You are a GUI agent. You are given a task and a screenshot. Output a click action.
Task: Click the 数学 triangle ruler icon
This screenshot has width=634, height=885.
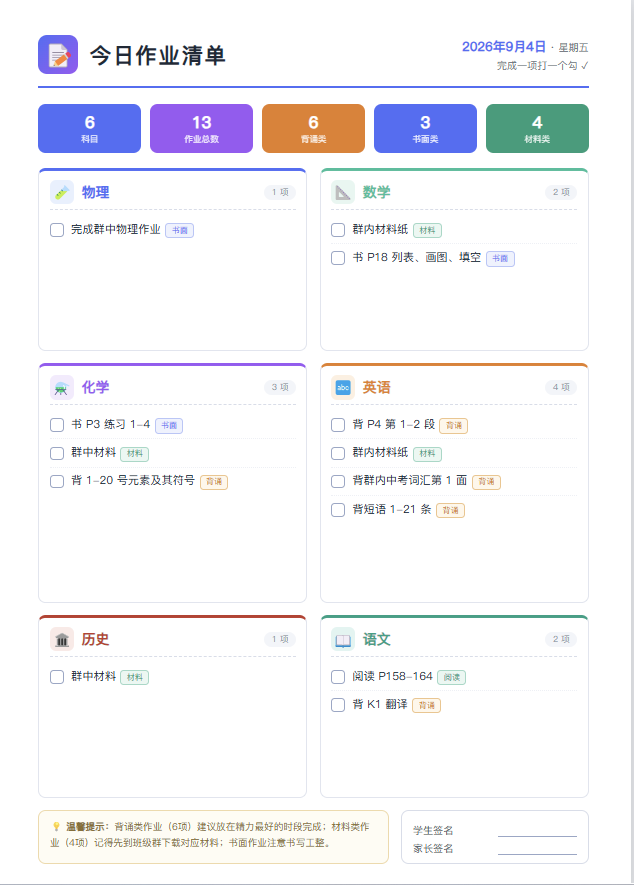point(343,192)
